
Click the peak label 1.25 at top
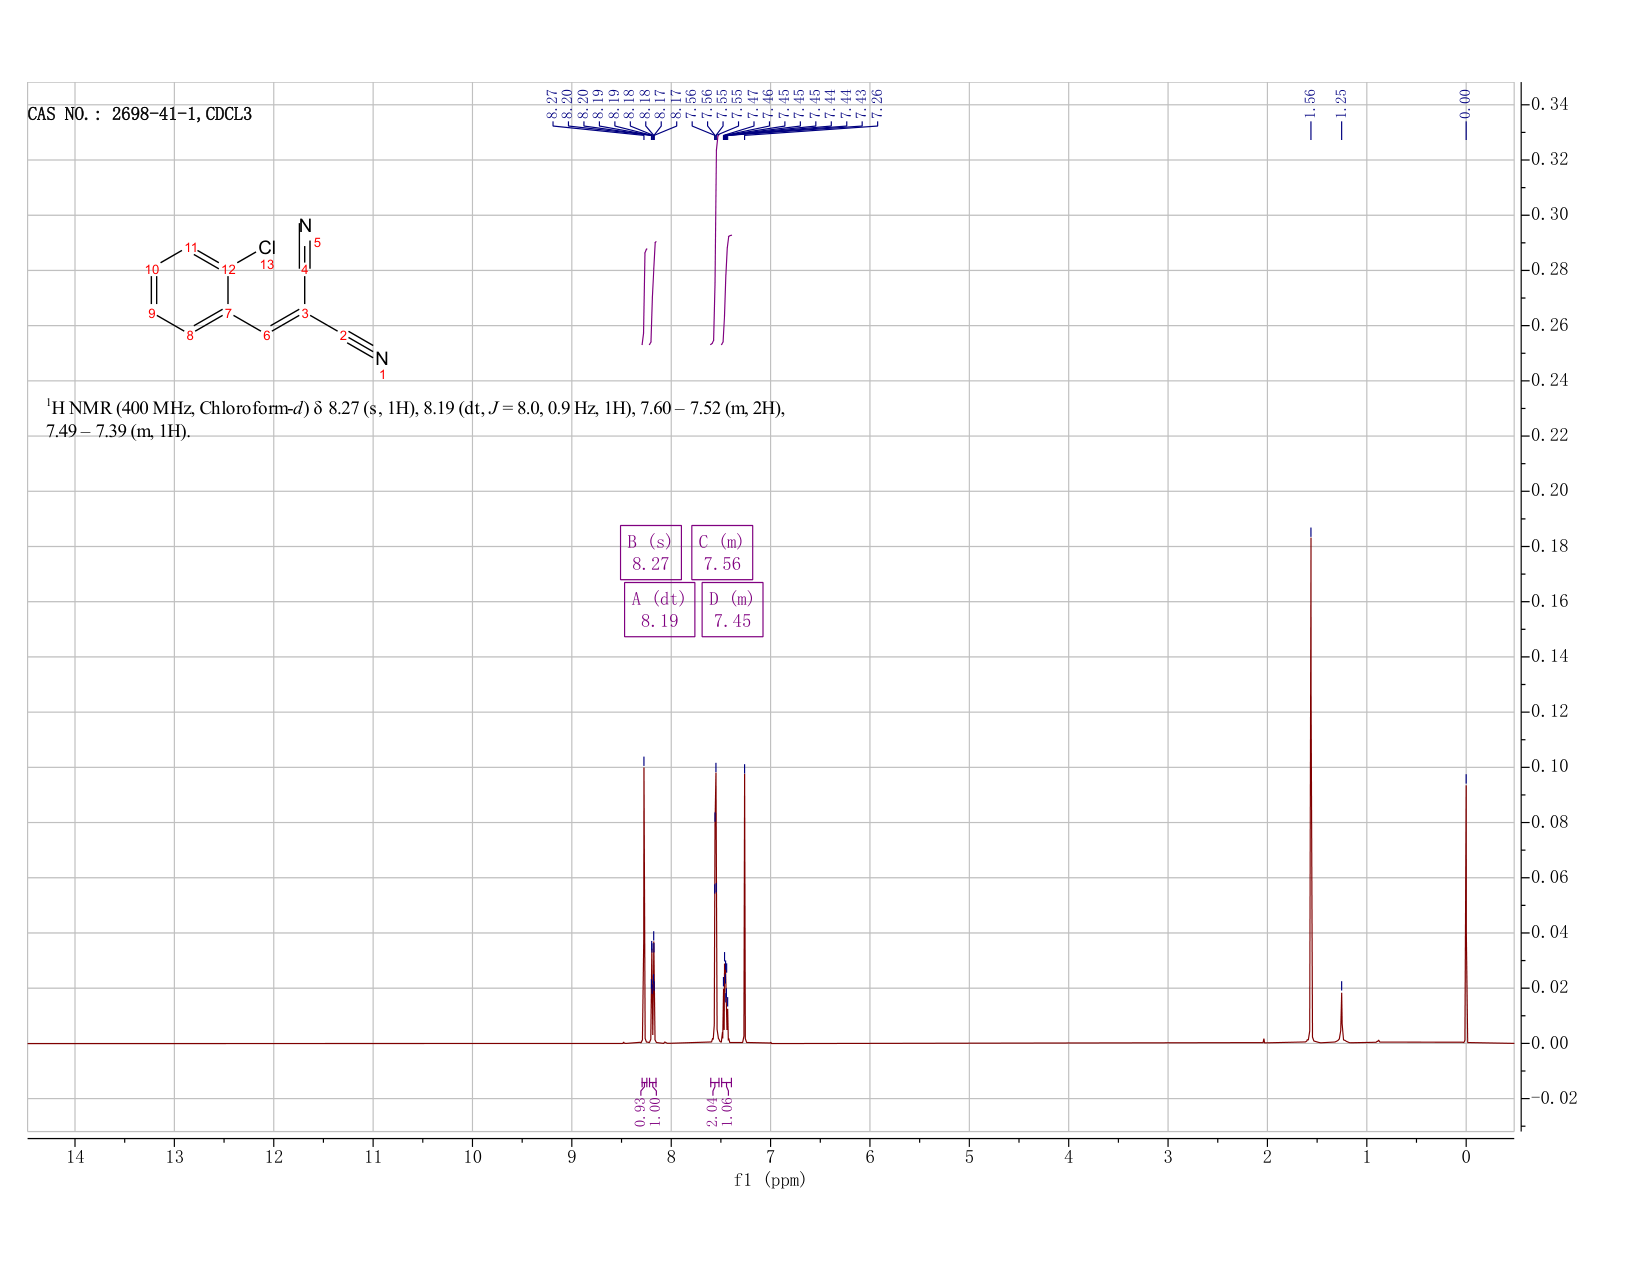1342,102
